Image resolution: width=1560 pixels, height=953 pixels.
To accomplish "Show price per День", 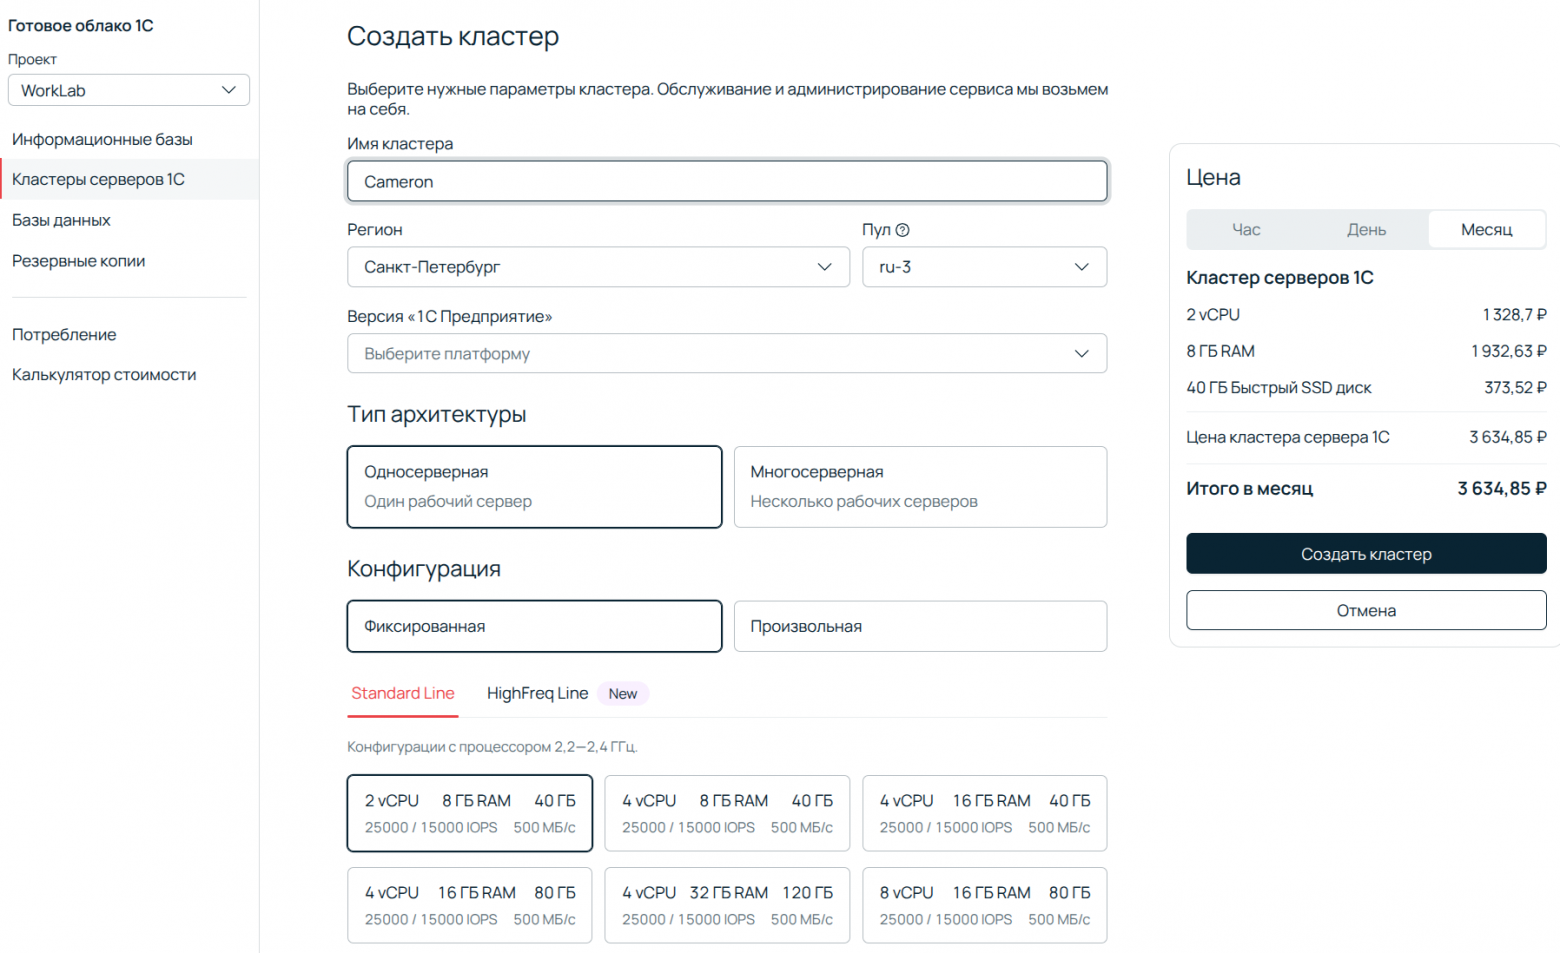I will pos(1366,230).
